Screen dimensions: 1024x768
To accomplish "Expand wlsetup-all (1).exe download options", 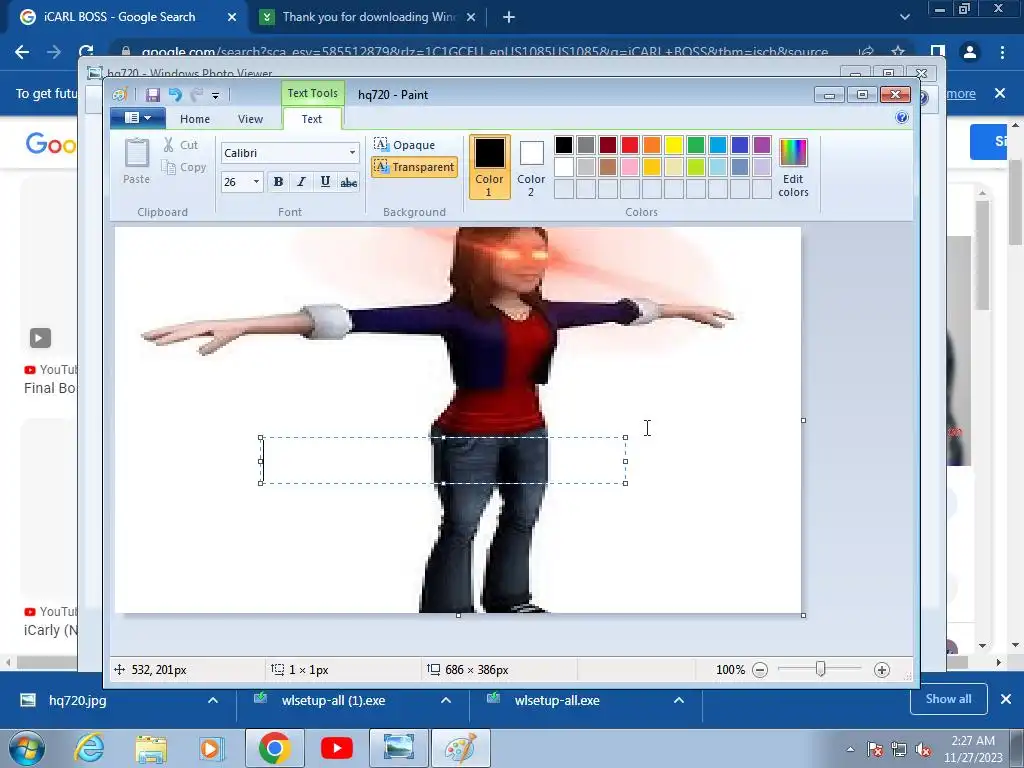I will [446, 700].
